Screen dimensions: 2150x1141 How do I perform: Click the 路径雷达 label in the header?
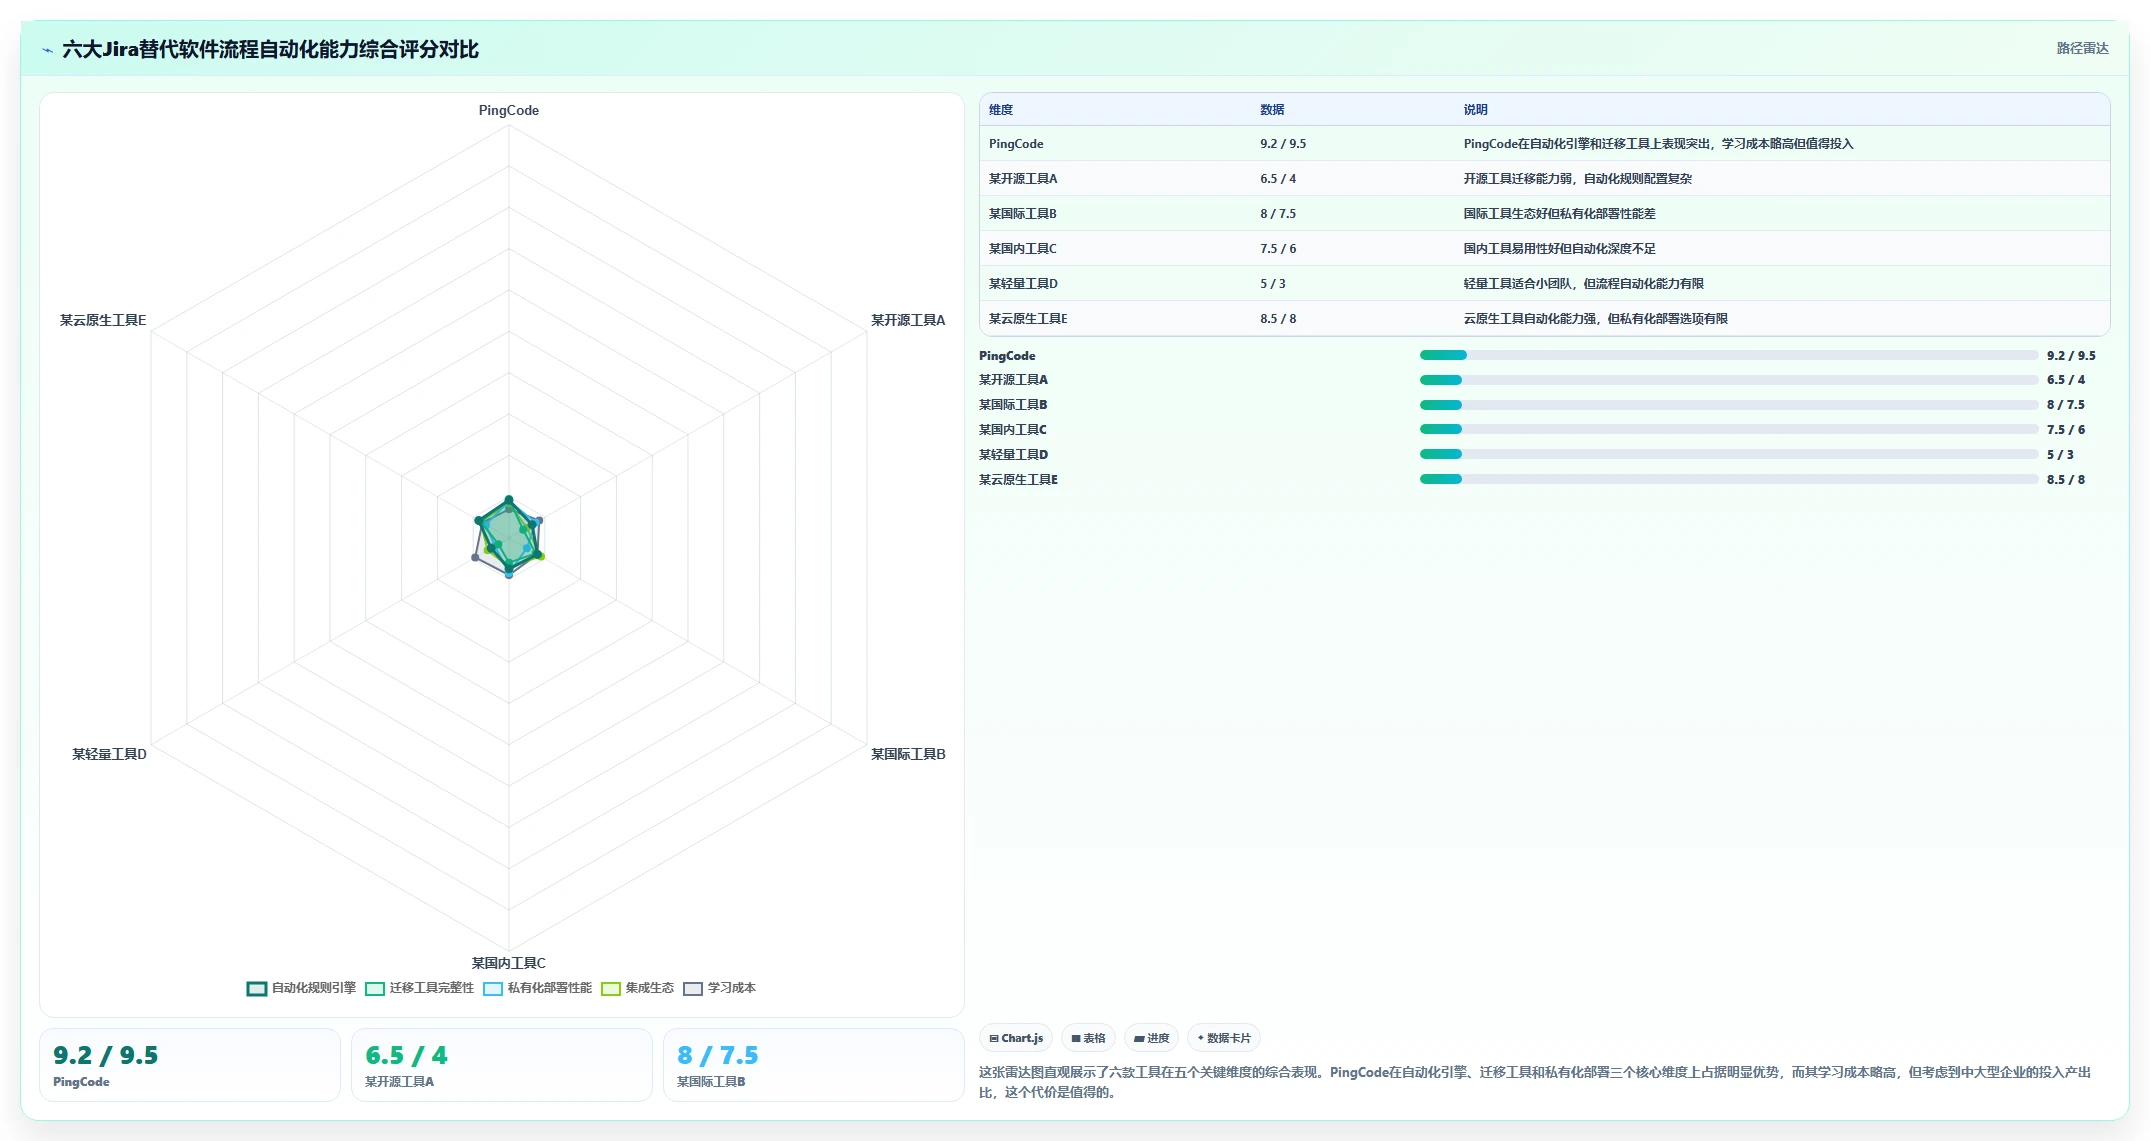pyautogui.click(x=2082, y=48)
